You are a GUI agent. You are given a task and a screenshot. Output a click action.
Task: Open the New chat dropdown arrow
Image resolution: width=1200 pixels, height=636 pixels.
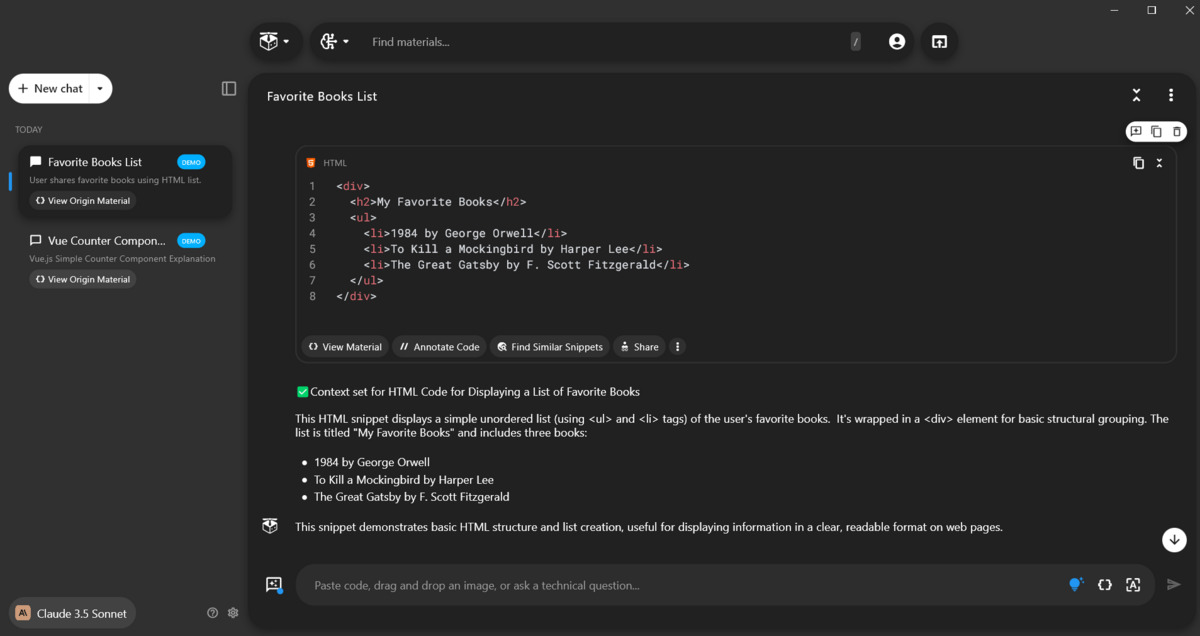[100, 89]
